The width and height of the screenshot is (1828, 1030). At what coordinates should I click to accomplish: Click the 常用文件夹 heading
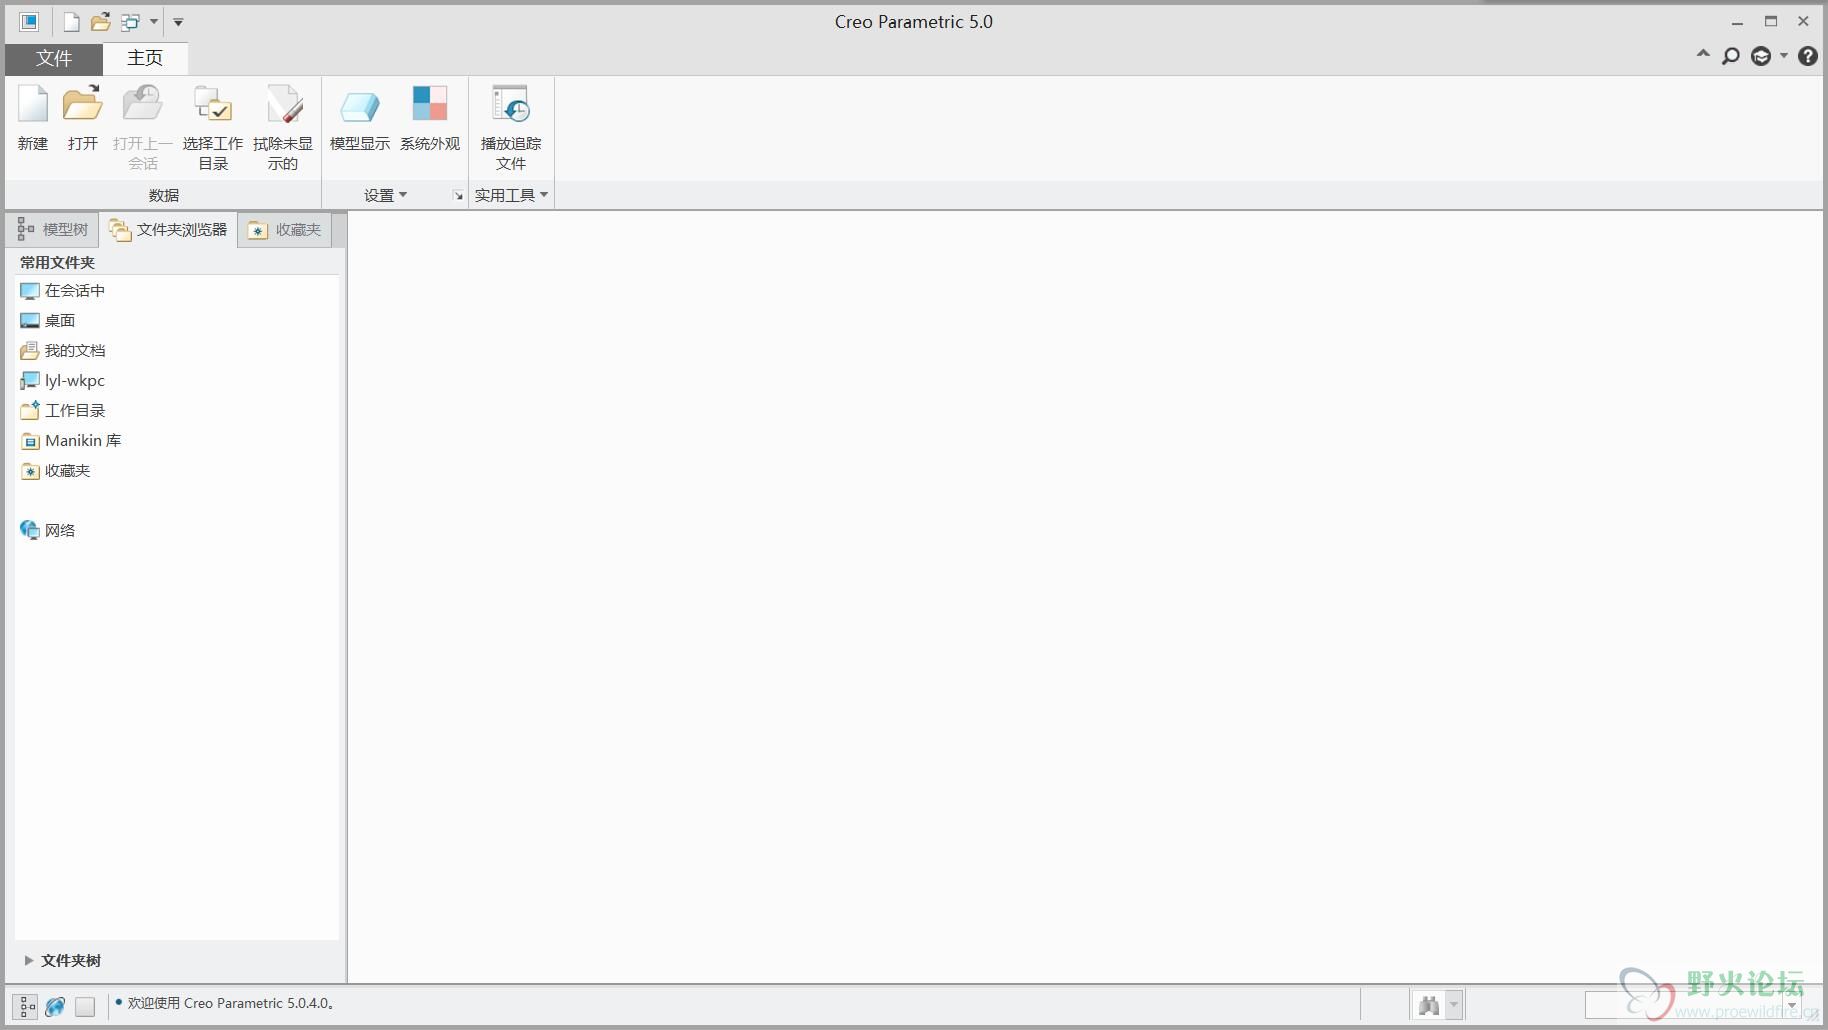57,262
